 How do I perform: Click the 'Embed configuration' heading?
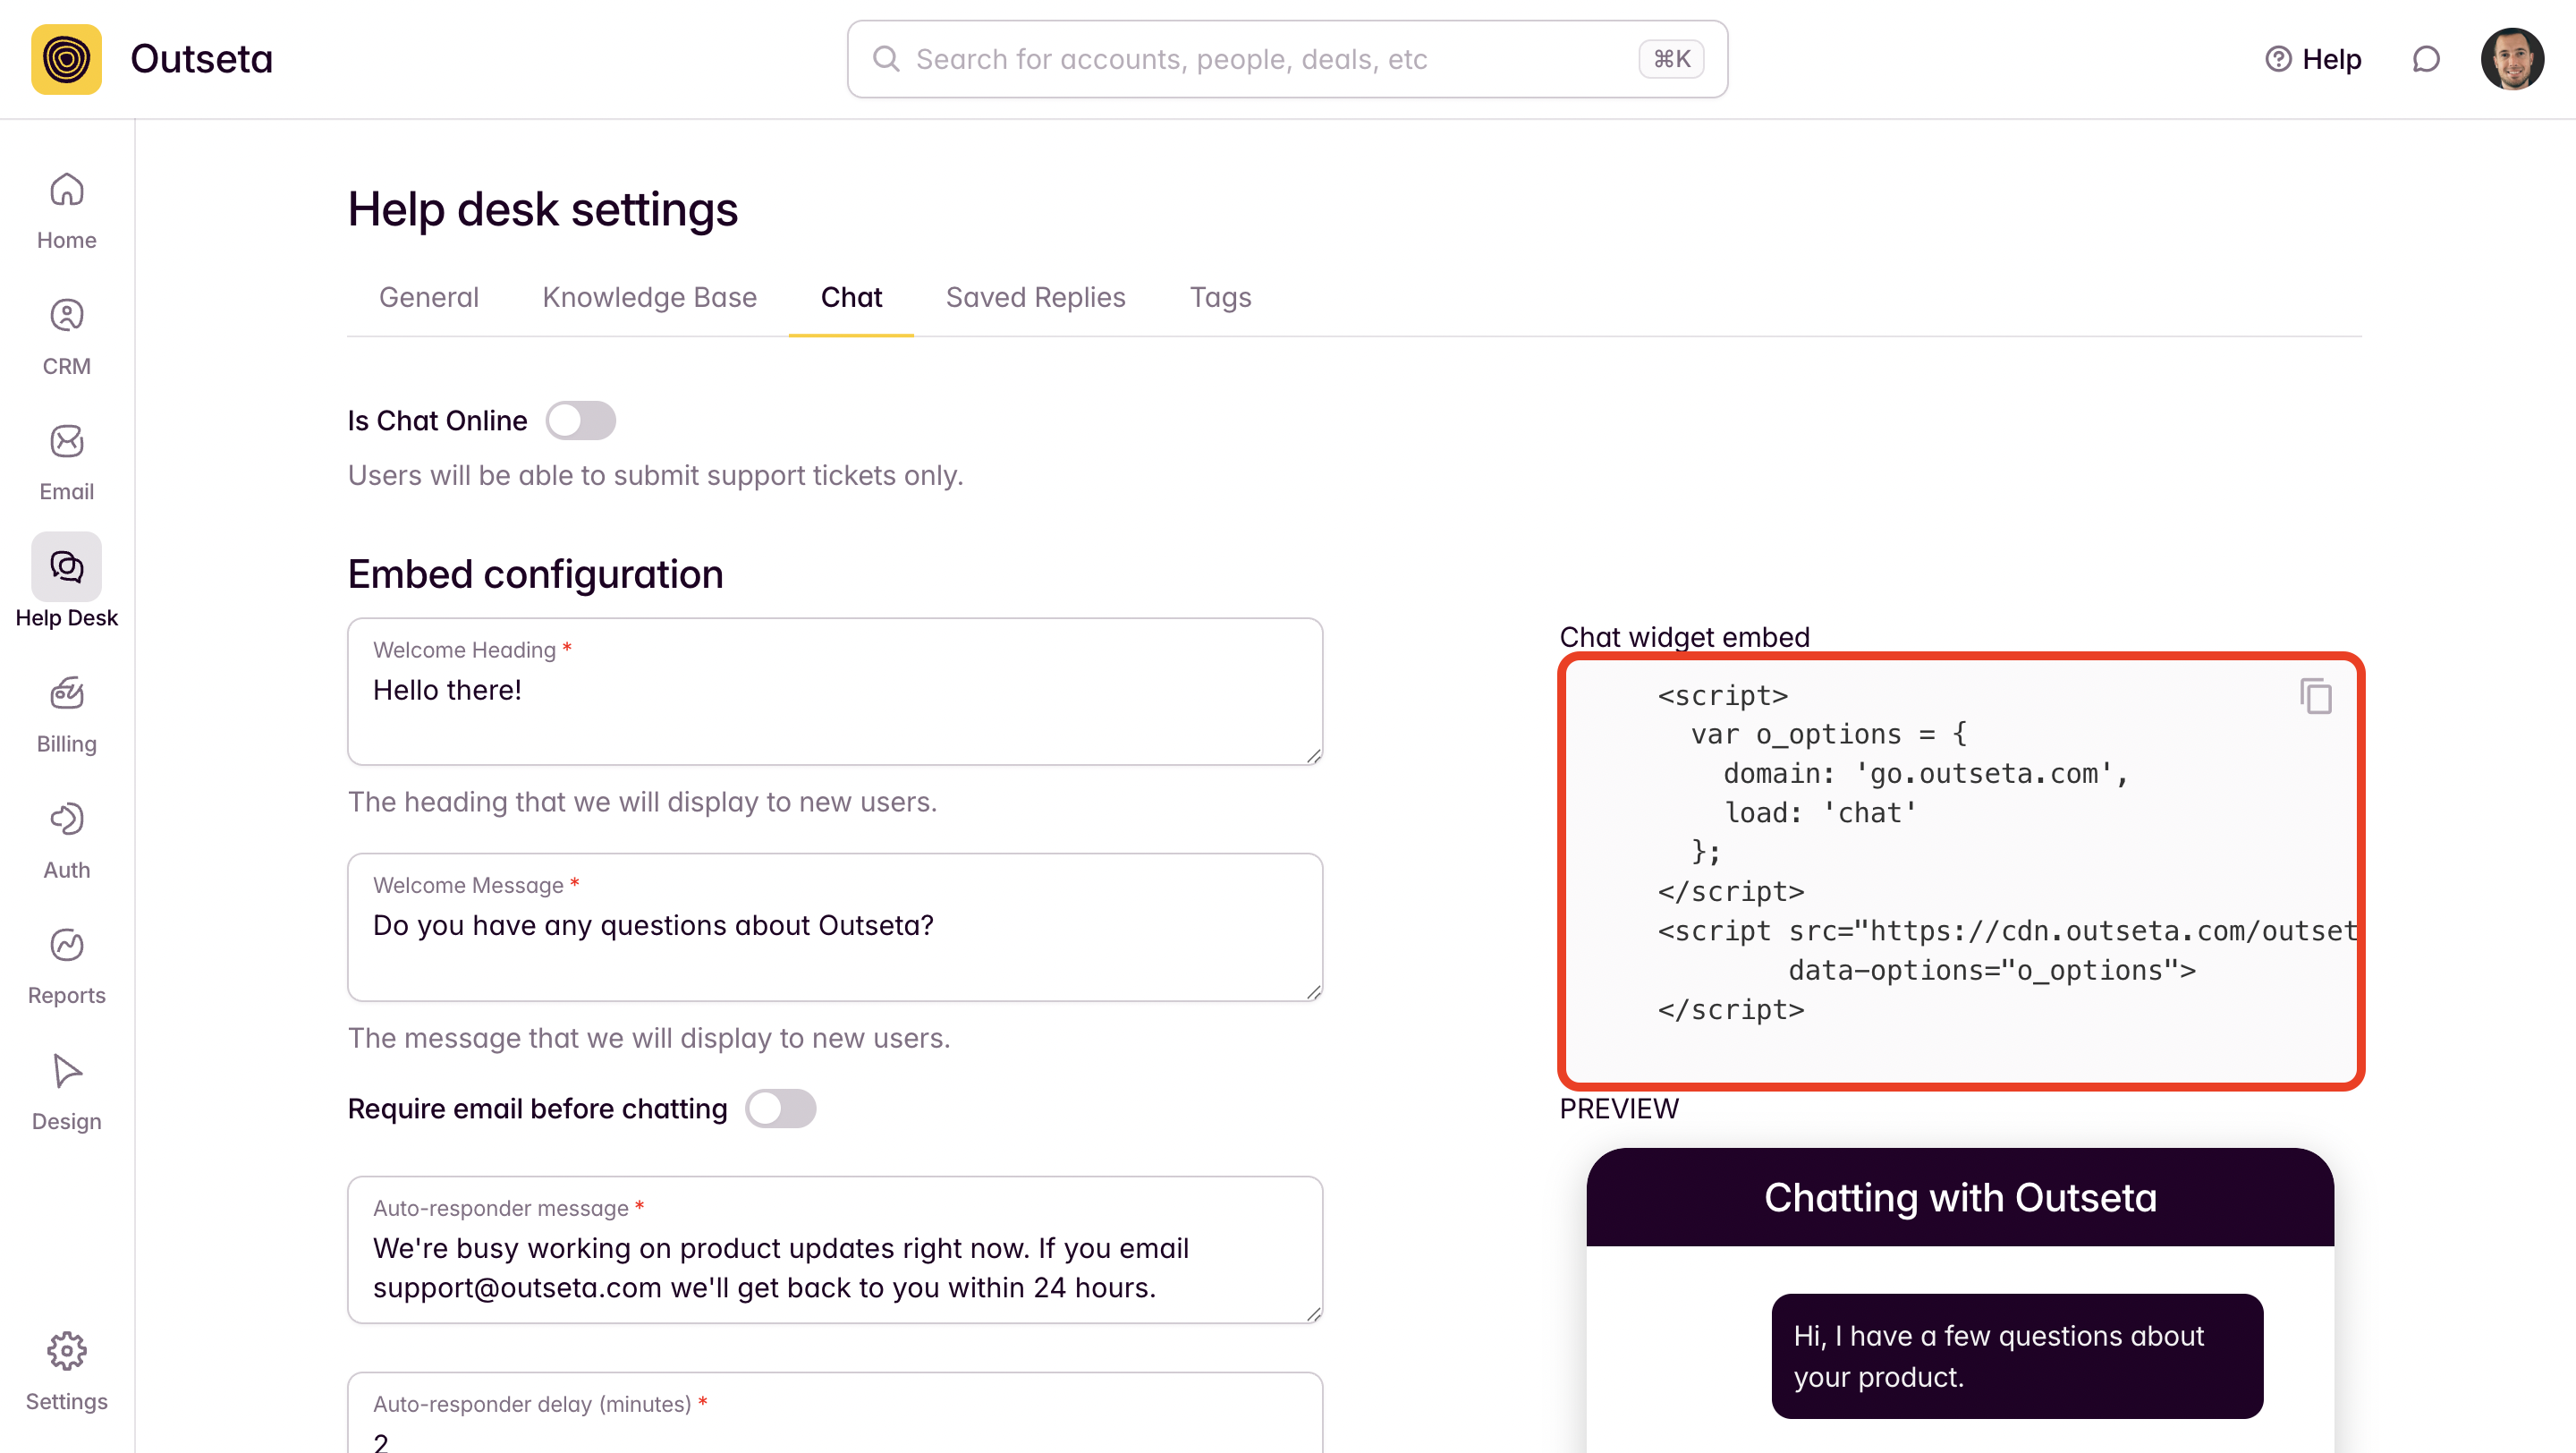point(535,574)
